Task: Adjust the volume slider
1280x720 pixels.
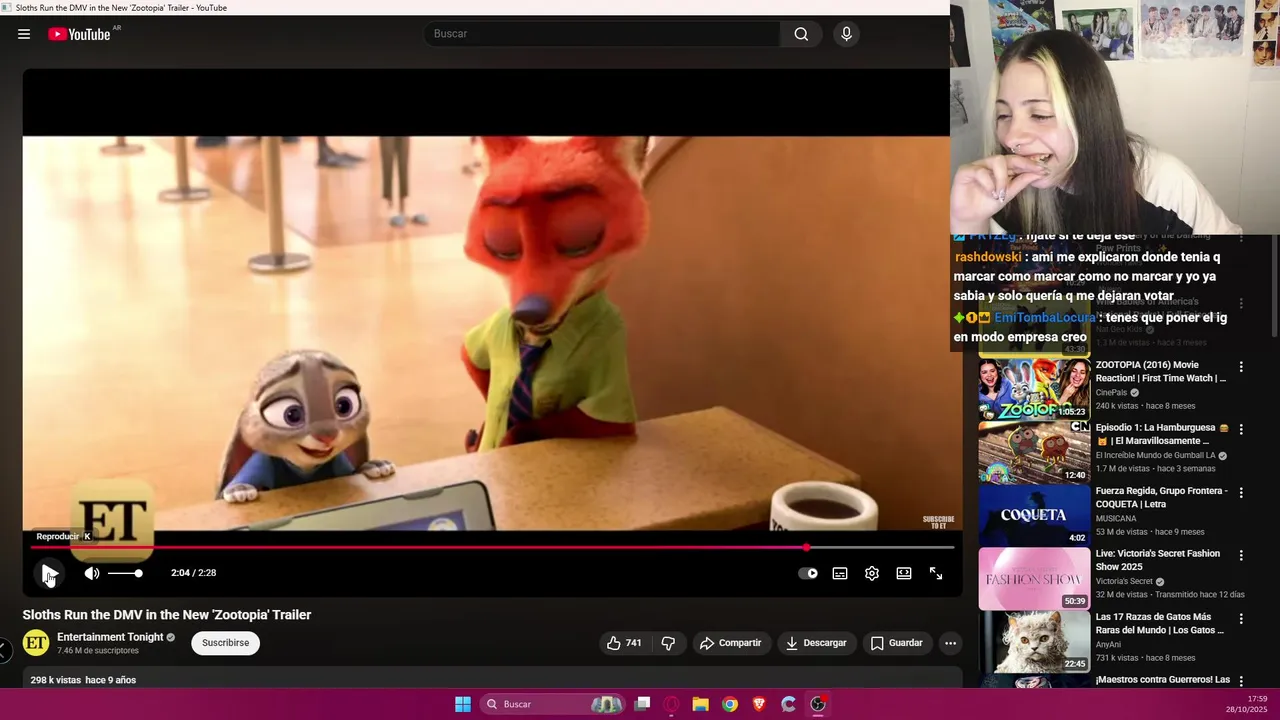Action: 125,573
